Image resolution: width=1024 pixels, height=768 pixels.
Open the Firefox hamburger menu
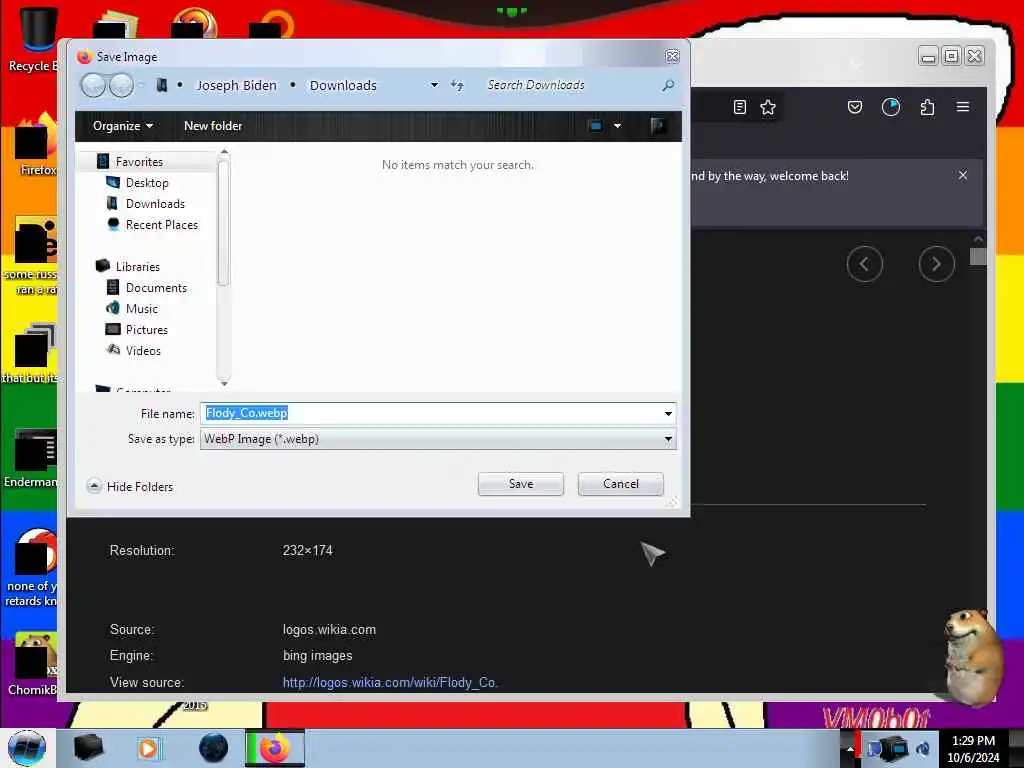coord(963,107)
